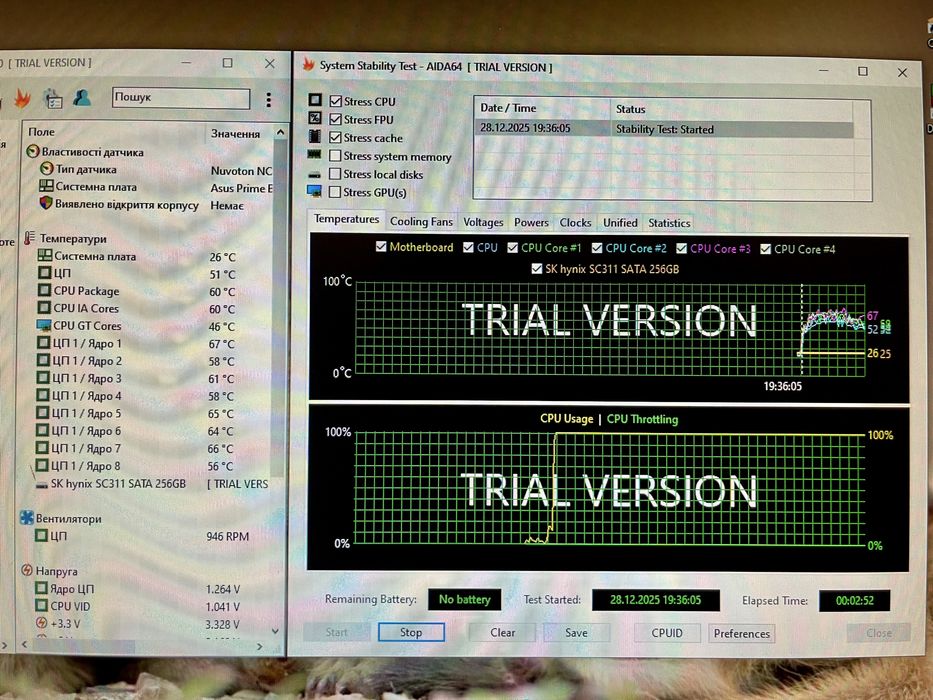The width and height of the screenshot is (933, 700).
Task: Open the flame stability test toolbar icon
Action: tap(23, 98)
